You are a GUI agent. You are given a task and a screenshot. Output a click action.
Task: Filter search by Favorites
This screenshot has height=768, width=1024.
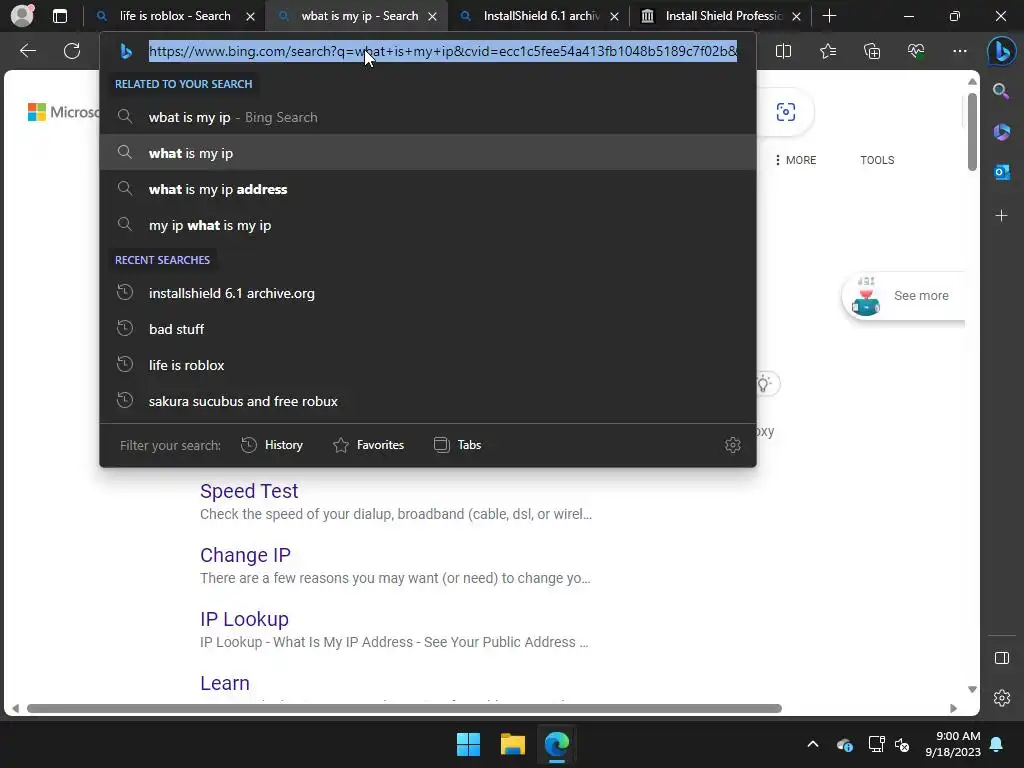[368, 445]
